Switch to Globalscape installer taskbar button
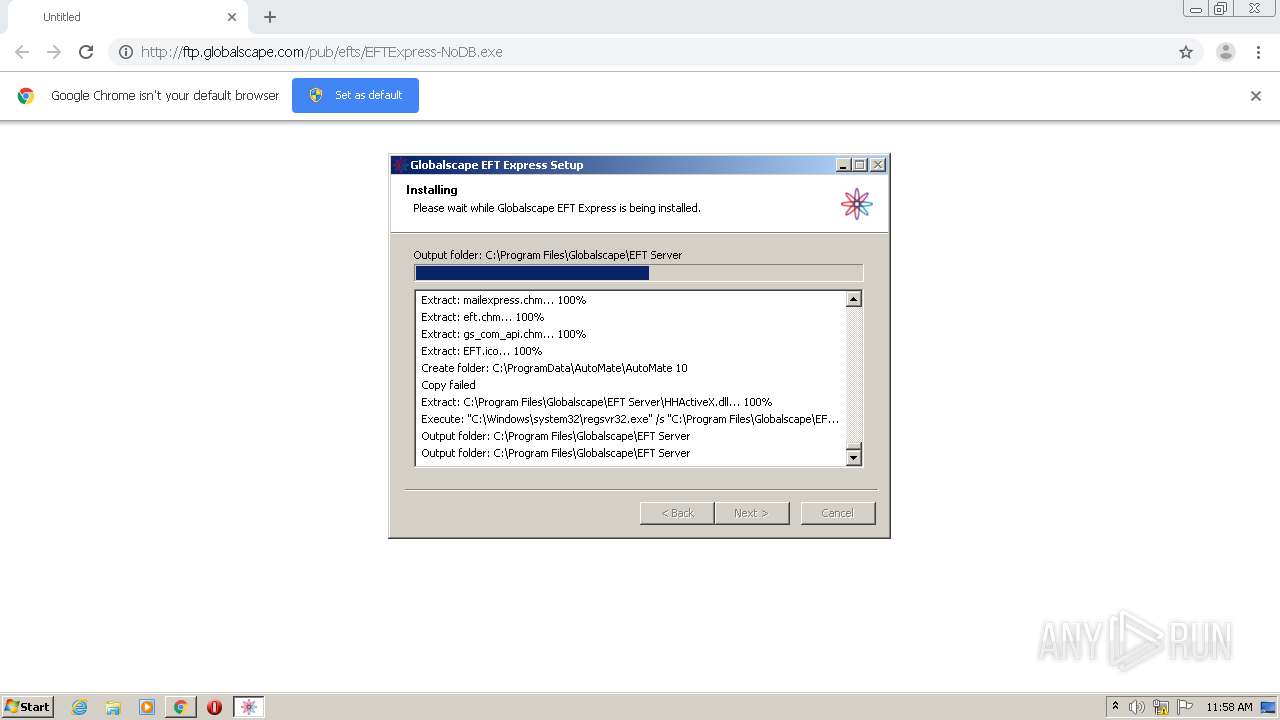 (249, 707)
